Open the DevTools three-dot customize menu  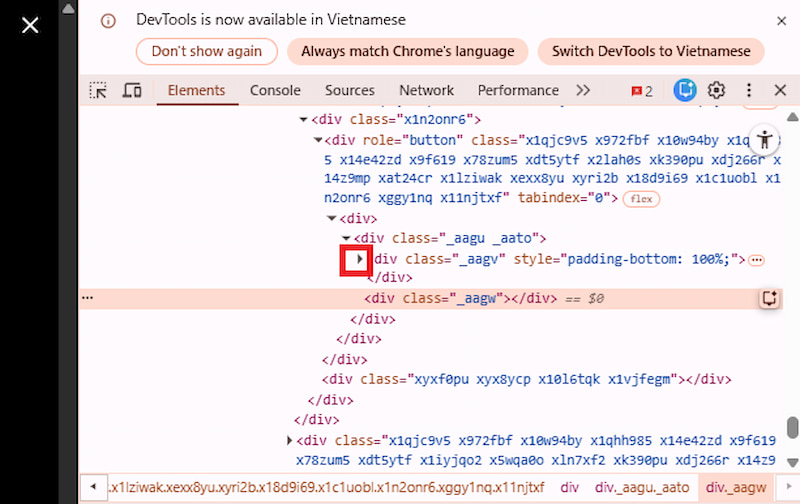click(x=748, y=90)
